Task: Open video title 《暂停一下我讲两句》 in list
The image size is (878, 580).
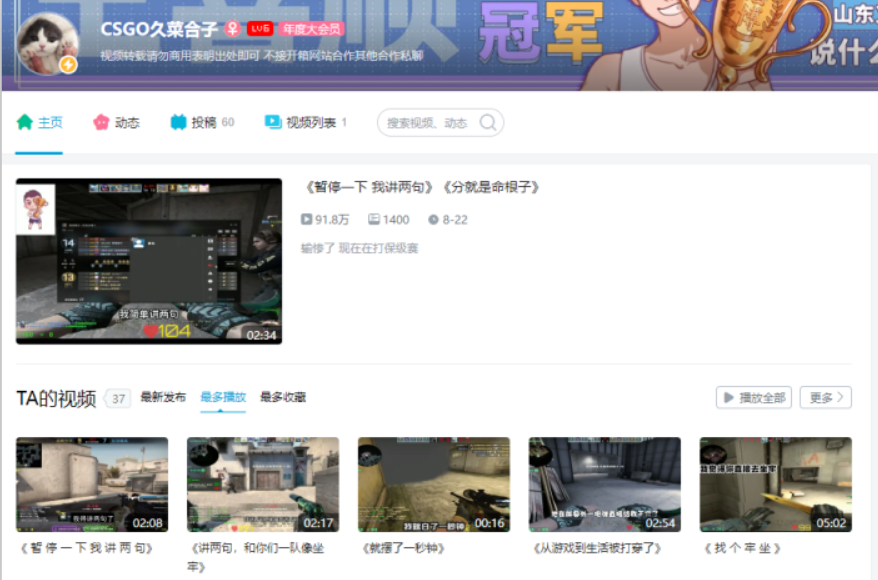Action: [87, 548]
